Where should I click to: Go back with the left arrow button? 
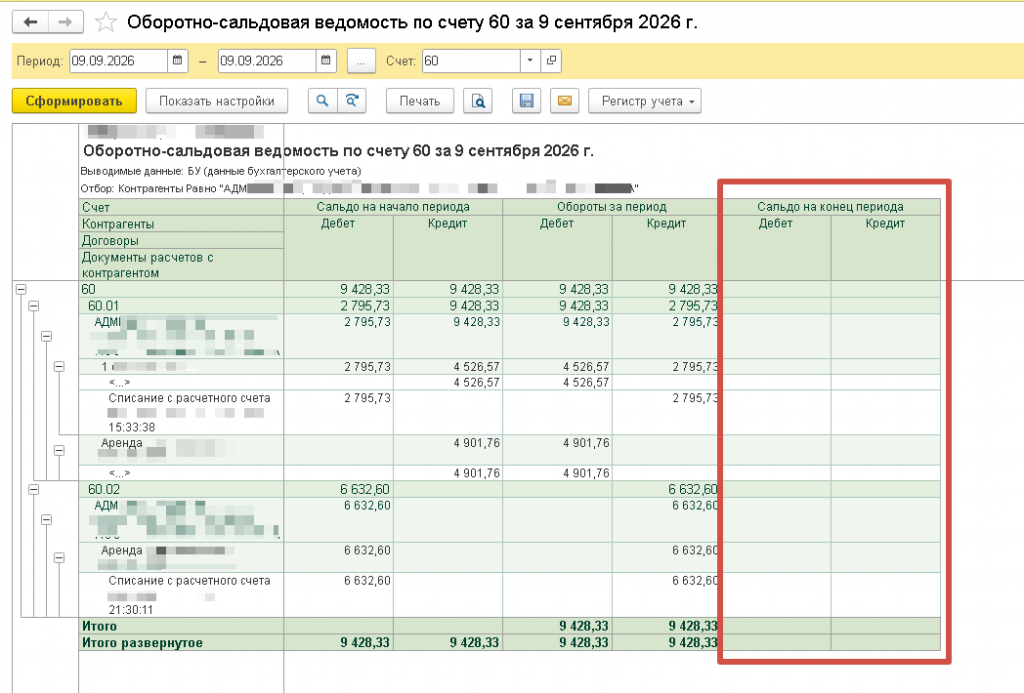click(x=30, y=22)
